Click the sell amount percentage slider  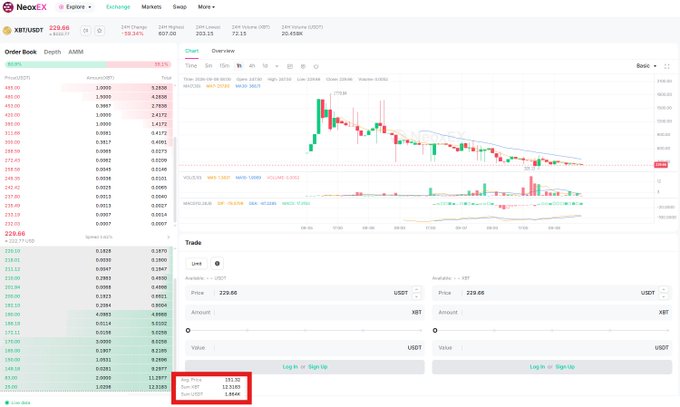point(552,330)
